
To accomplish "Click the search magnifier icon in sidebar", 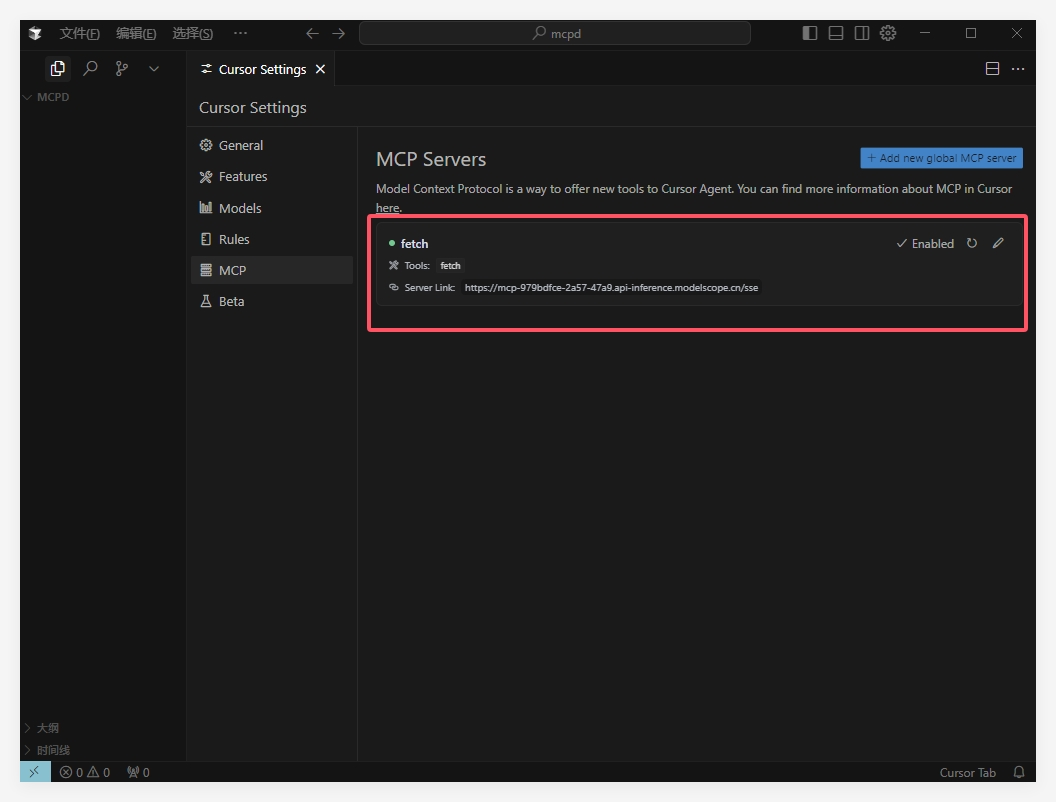I will click(90, 69).
